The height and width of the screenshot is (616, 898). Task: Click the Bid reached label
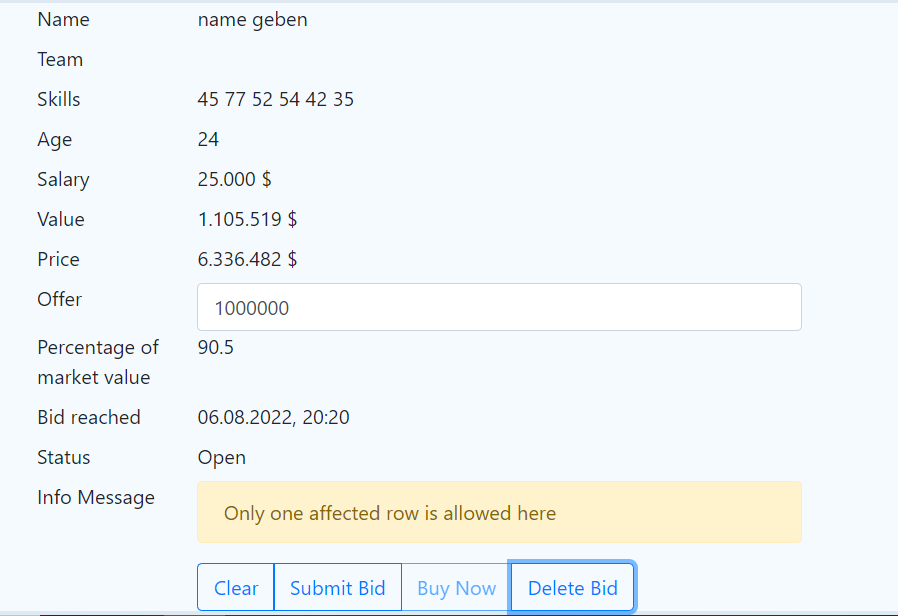89,417
